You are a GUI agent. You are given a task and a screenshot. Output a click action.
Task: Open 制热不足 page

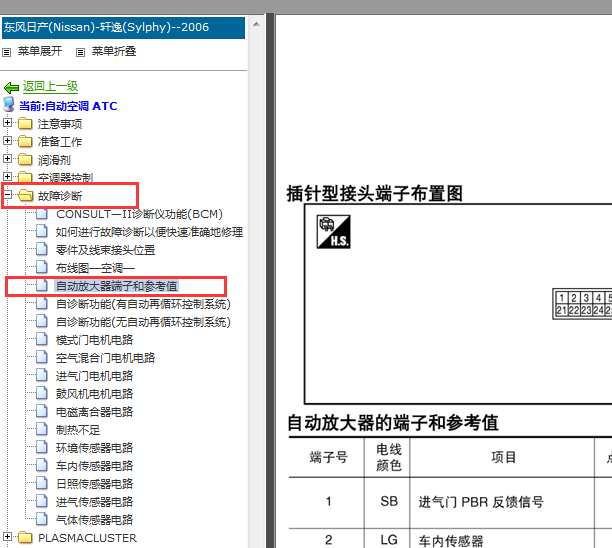(x=78, y=429)
